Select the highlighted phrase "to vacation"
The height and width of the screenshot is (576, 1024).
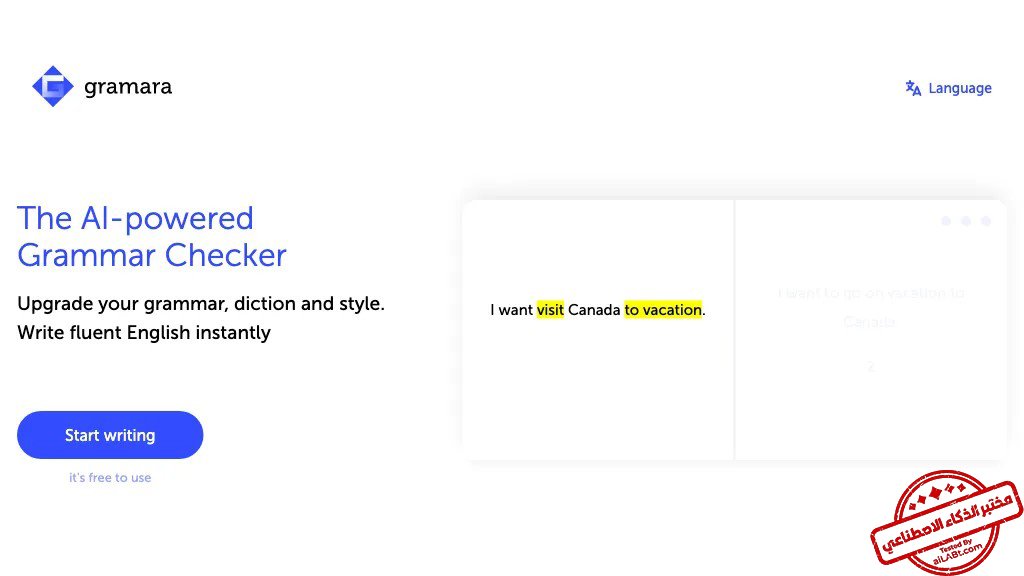coord(663,310)
